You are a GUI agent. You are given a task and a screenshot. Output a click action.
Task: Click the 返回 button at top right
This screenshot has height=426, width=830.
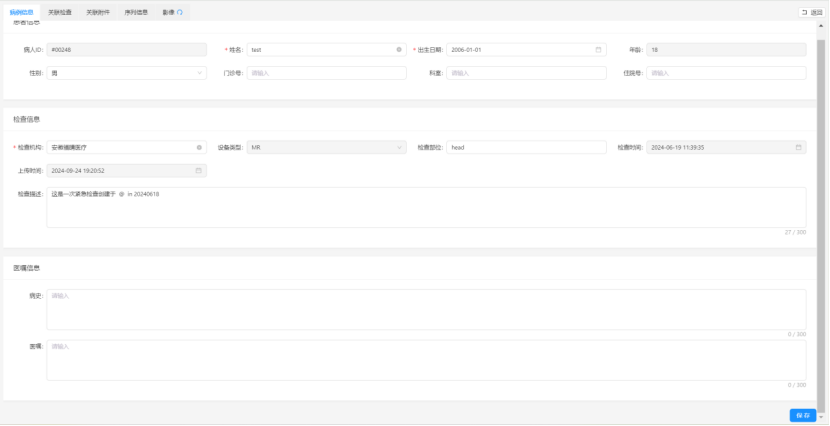click(811, 12)
